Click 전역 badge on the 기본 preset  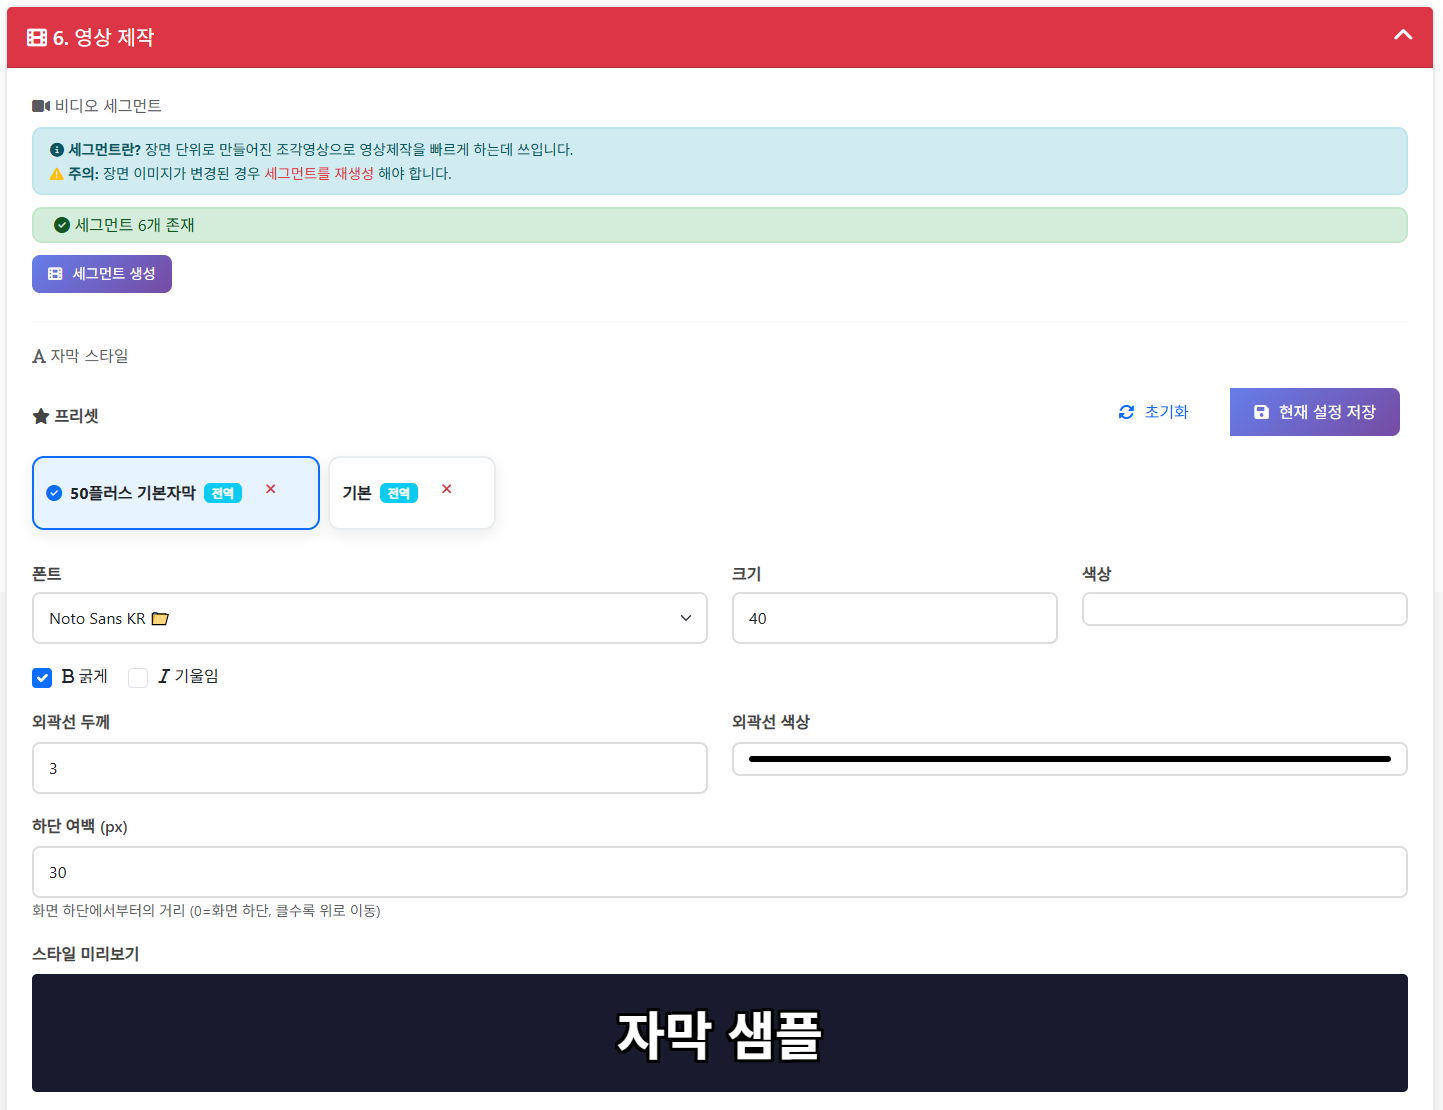coord(399,493)
